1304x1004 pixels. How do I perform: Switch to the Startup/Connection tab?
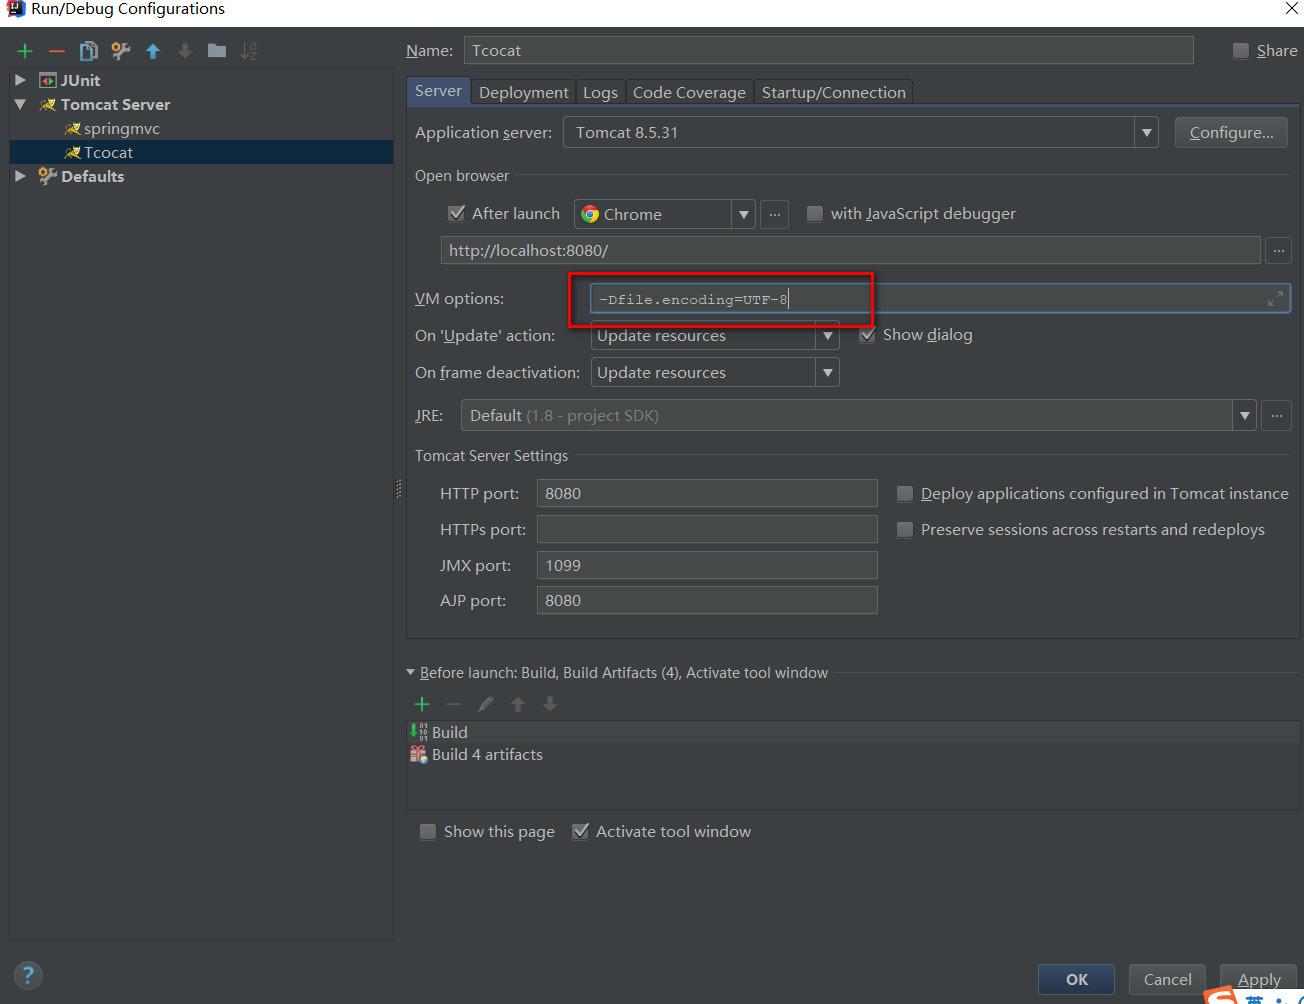pyautogui.click(x=833, y=92)
